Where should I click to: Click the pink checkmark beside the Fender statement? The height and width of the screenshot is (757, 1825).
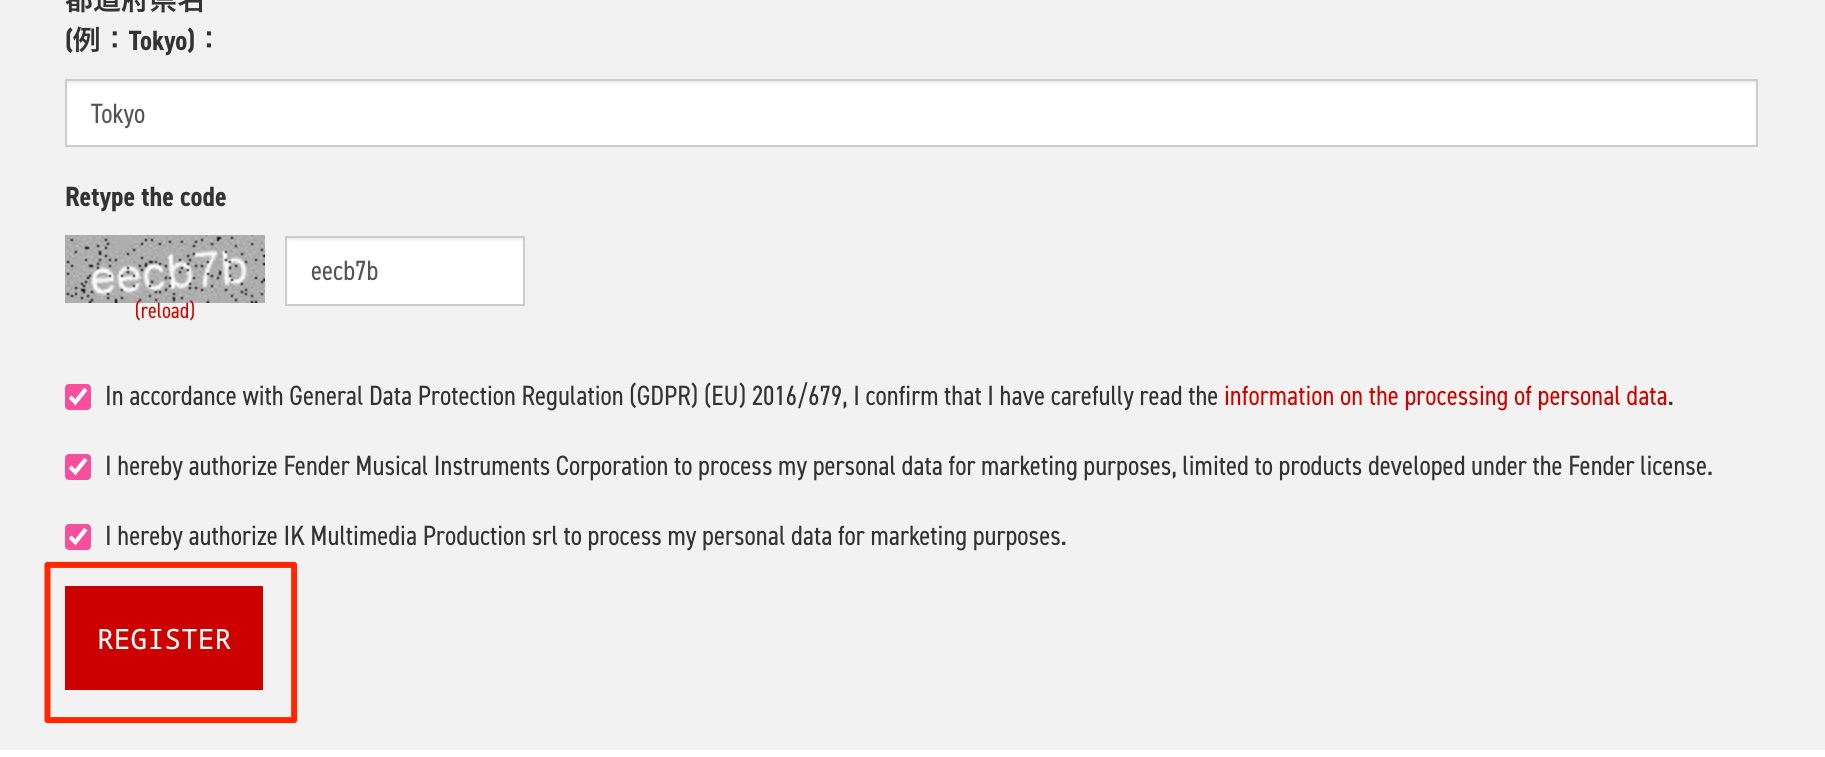tap(78, 467)
